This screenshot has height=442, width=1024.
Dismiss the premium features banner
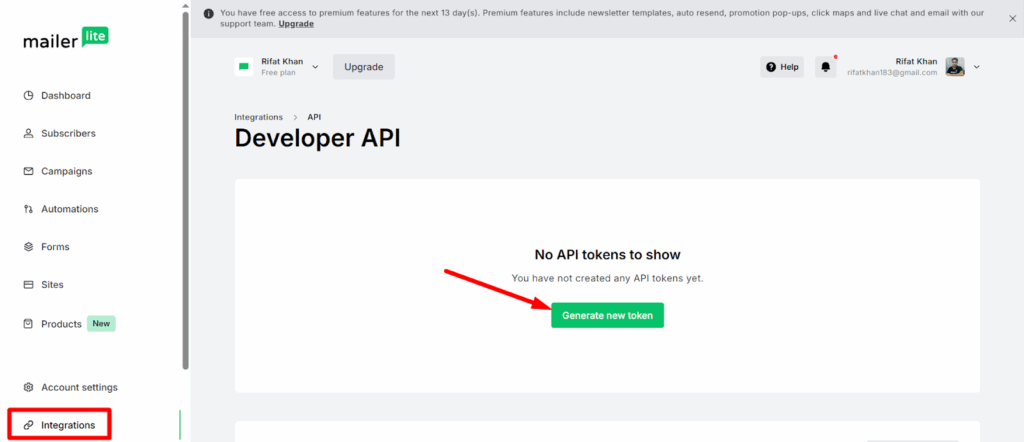(1012, 18)
